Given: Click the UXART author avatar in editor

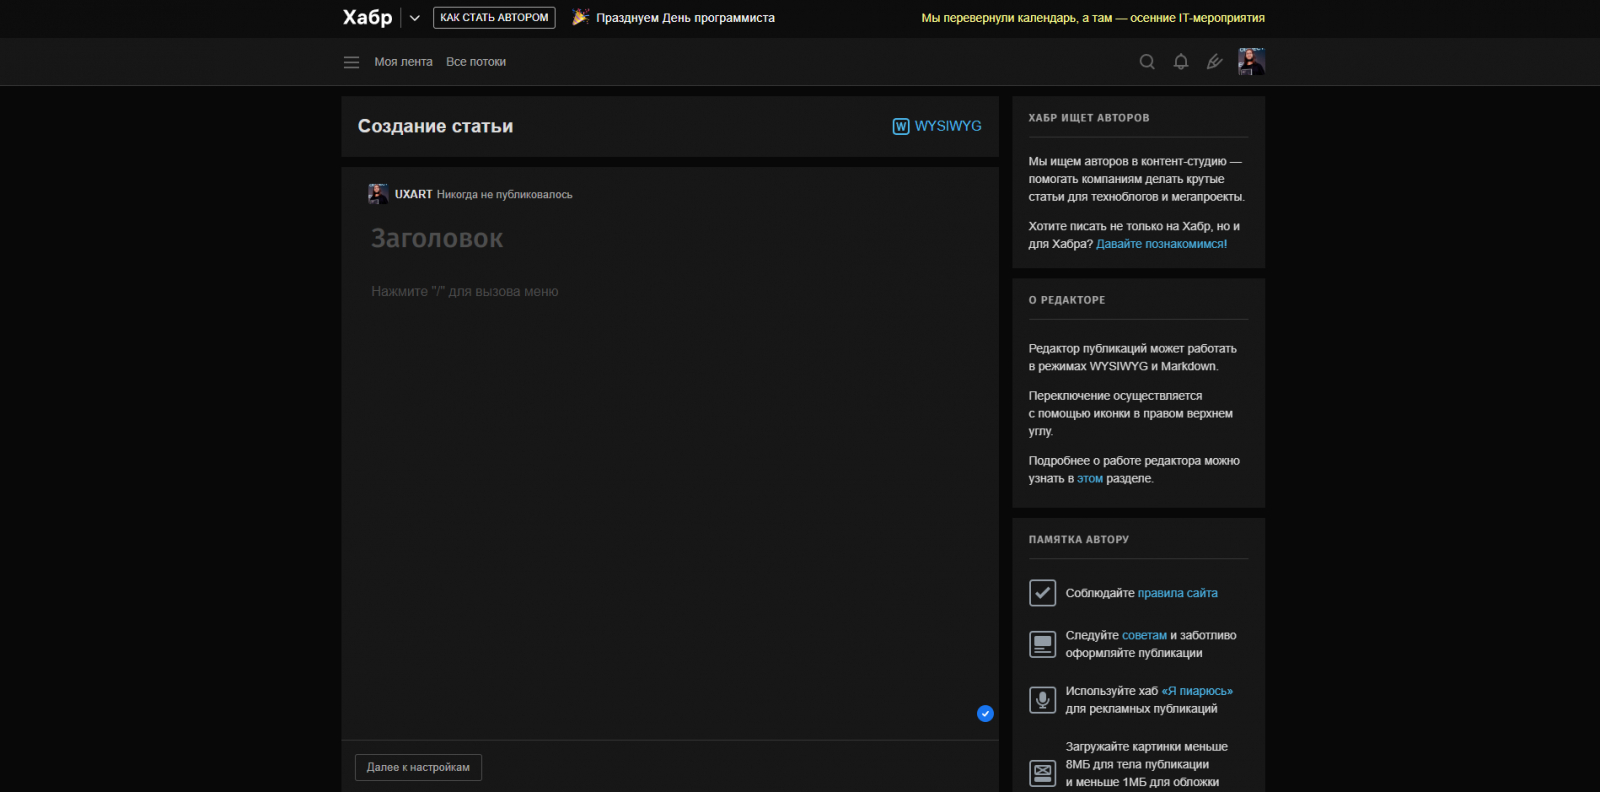Looking at the screenshot, I should (x=378, y=194).
